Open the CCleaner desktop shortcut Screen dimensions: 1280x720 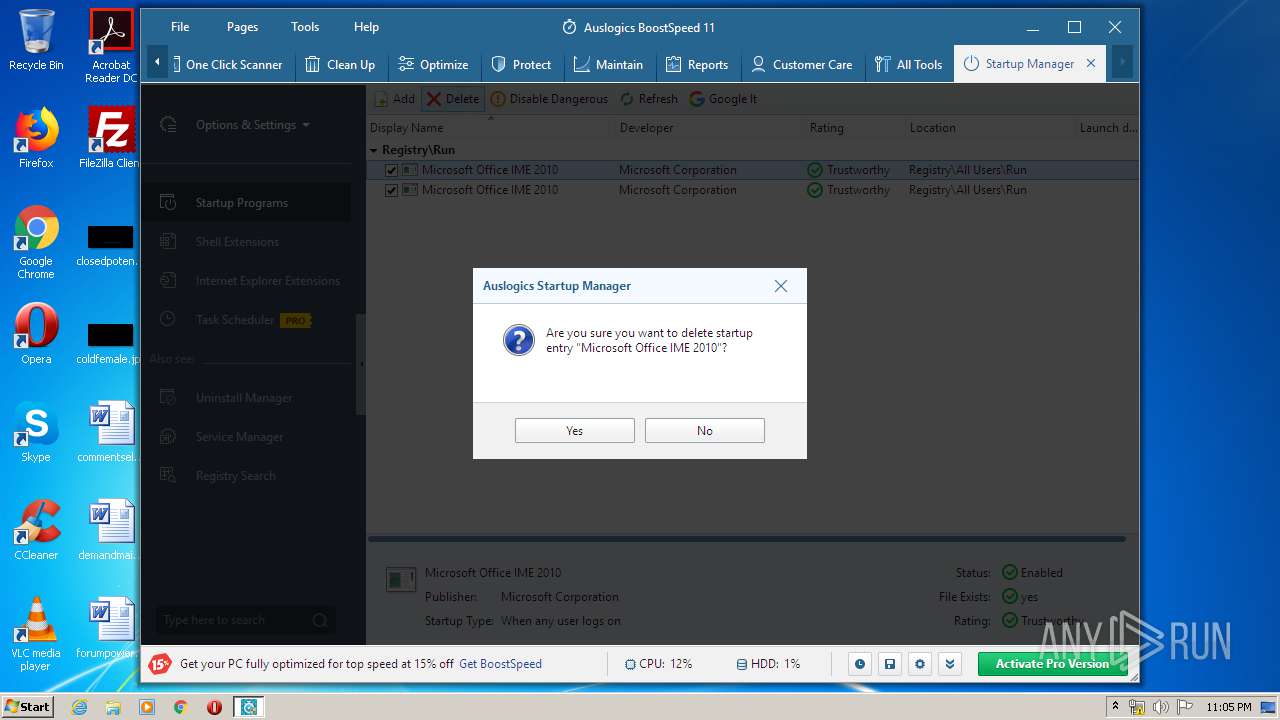(36, 530)
